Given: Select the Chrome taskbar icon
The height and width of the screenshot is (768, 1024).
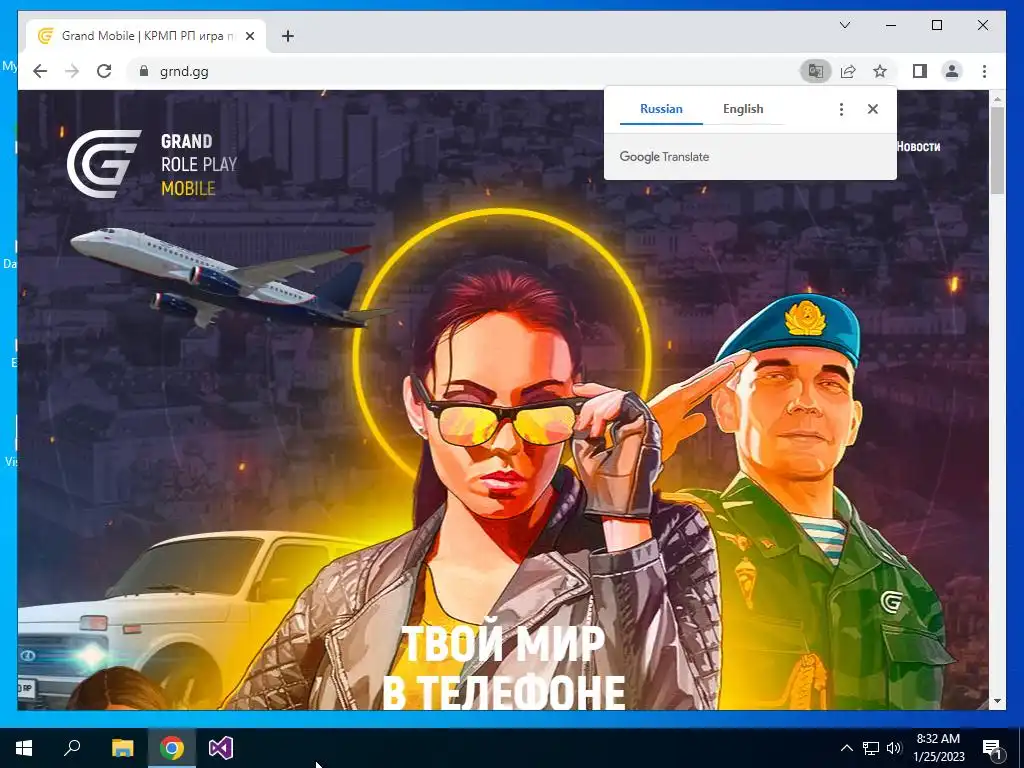Looking at the screenshot, I should tap(172, 748).
